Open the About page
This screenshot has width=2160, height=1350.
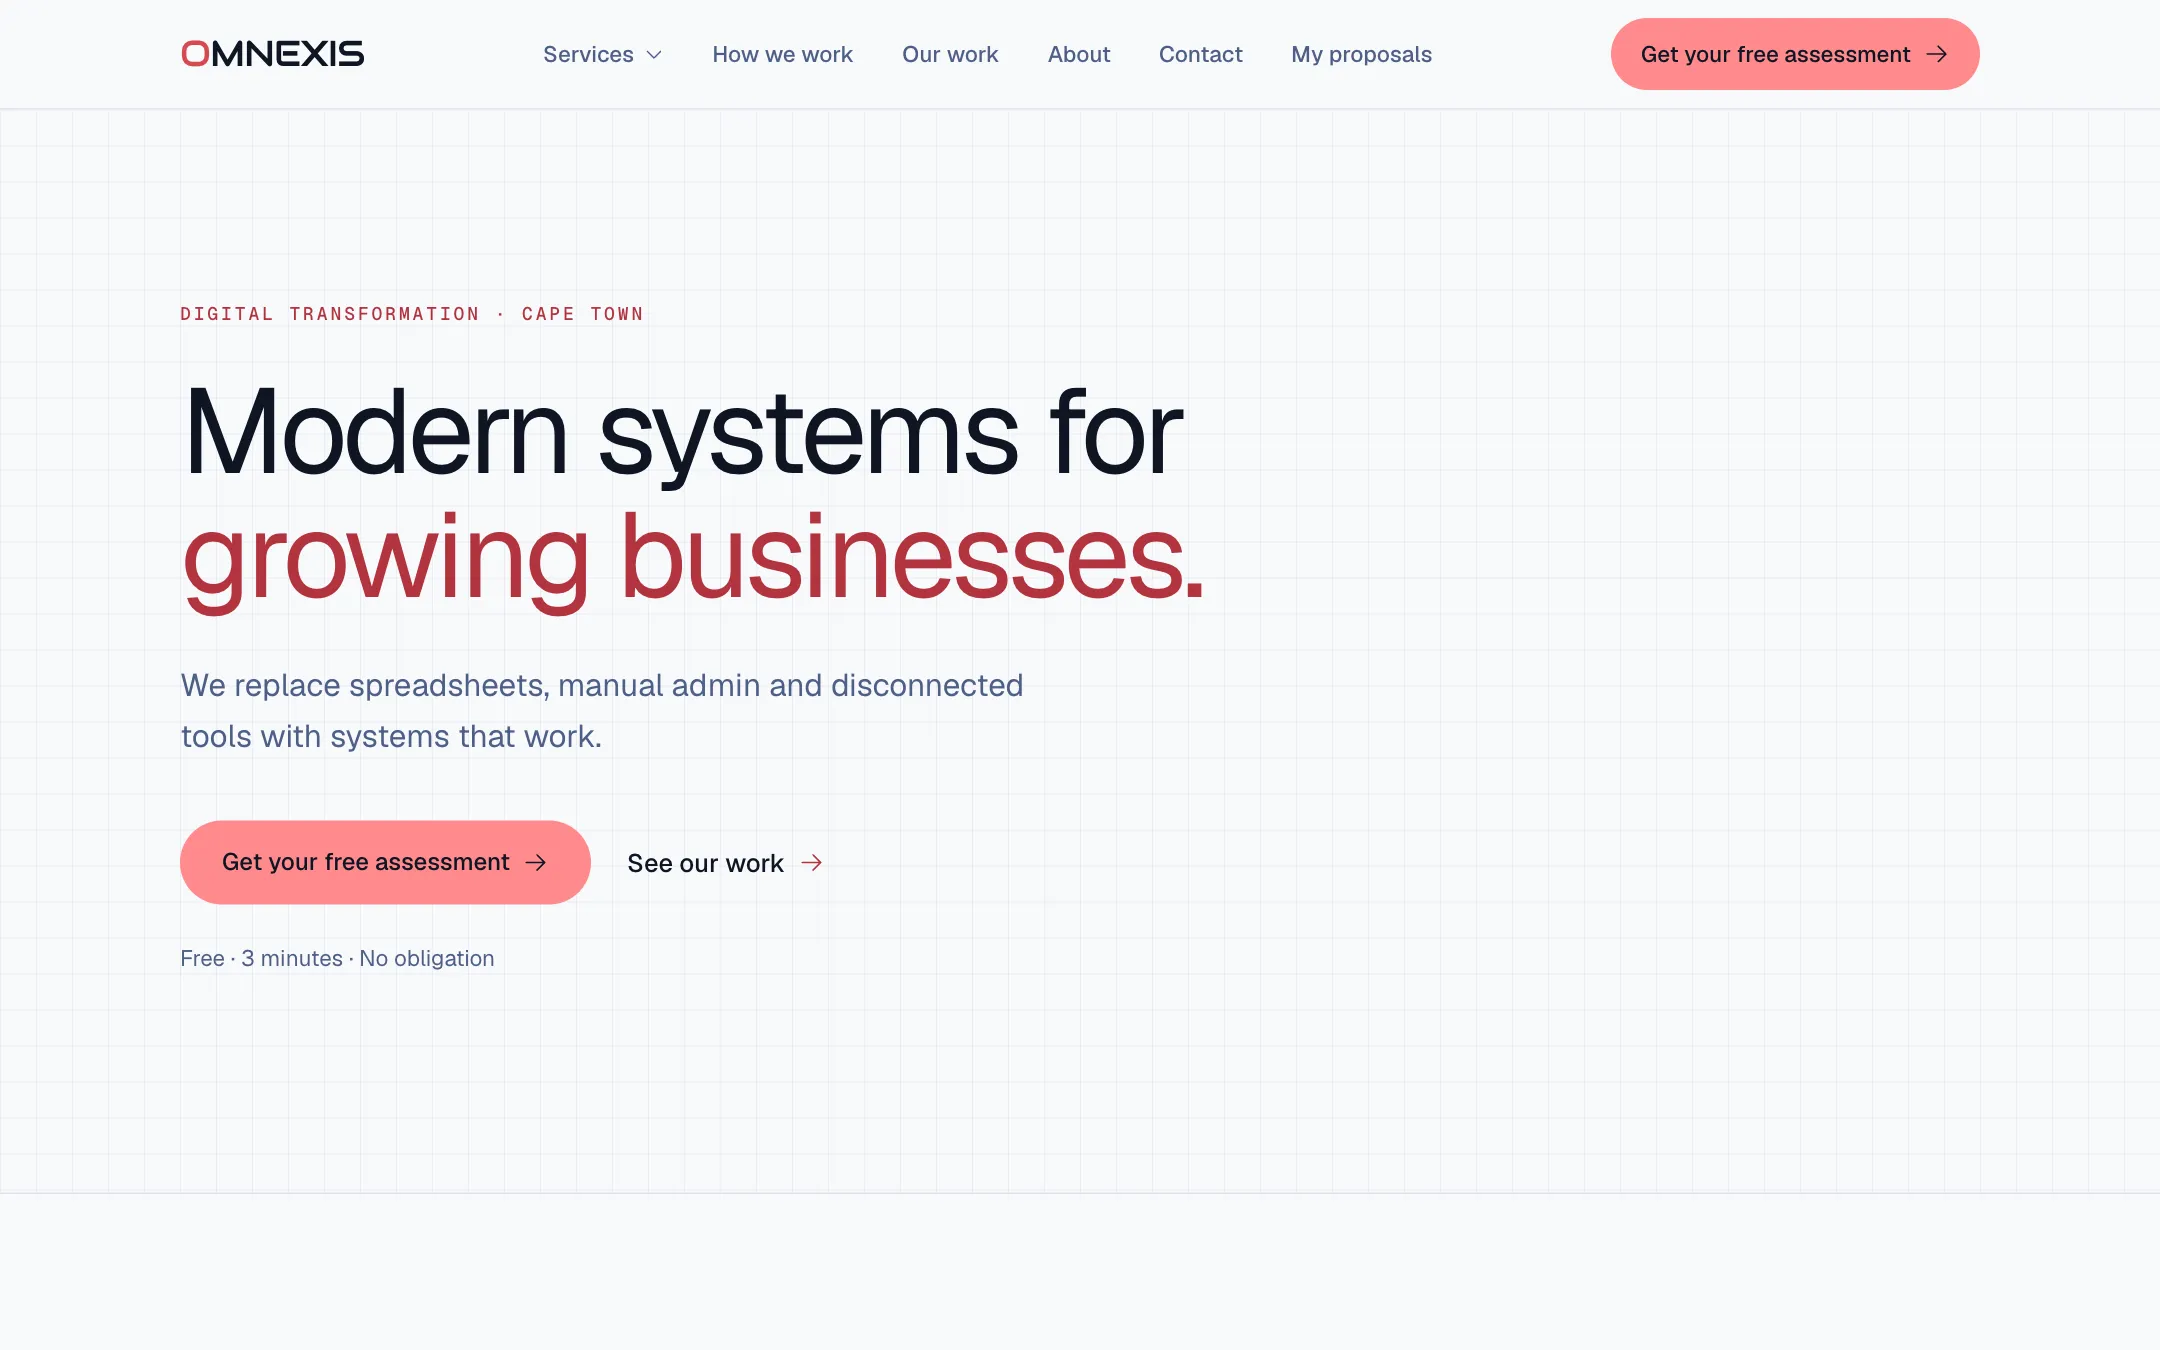pyautogui.click(x=1079, y=54)
